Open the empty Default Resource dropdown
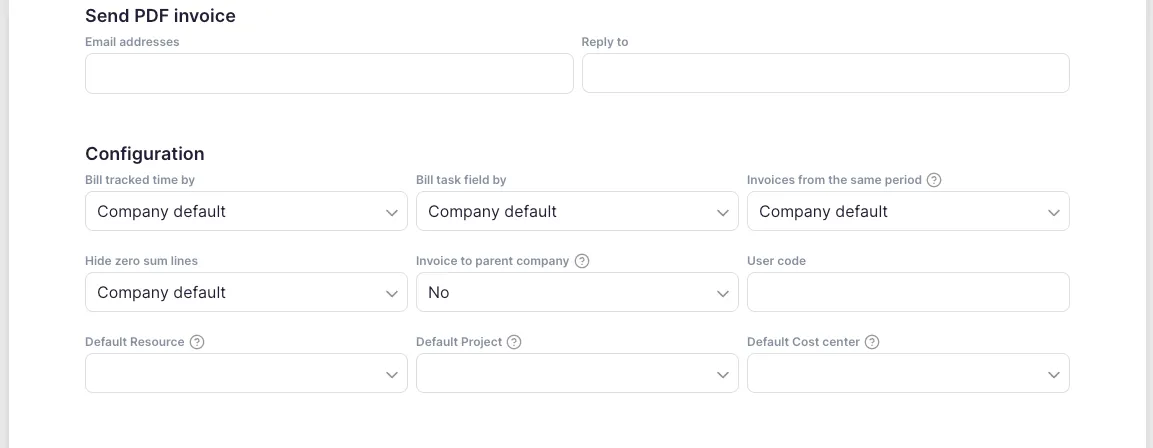The width and height of the screenshot is (1153, 448). (246, 374)
